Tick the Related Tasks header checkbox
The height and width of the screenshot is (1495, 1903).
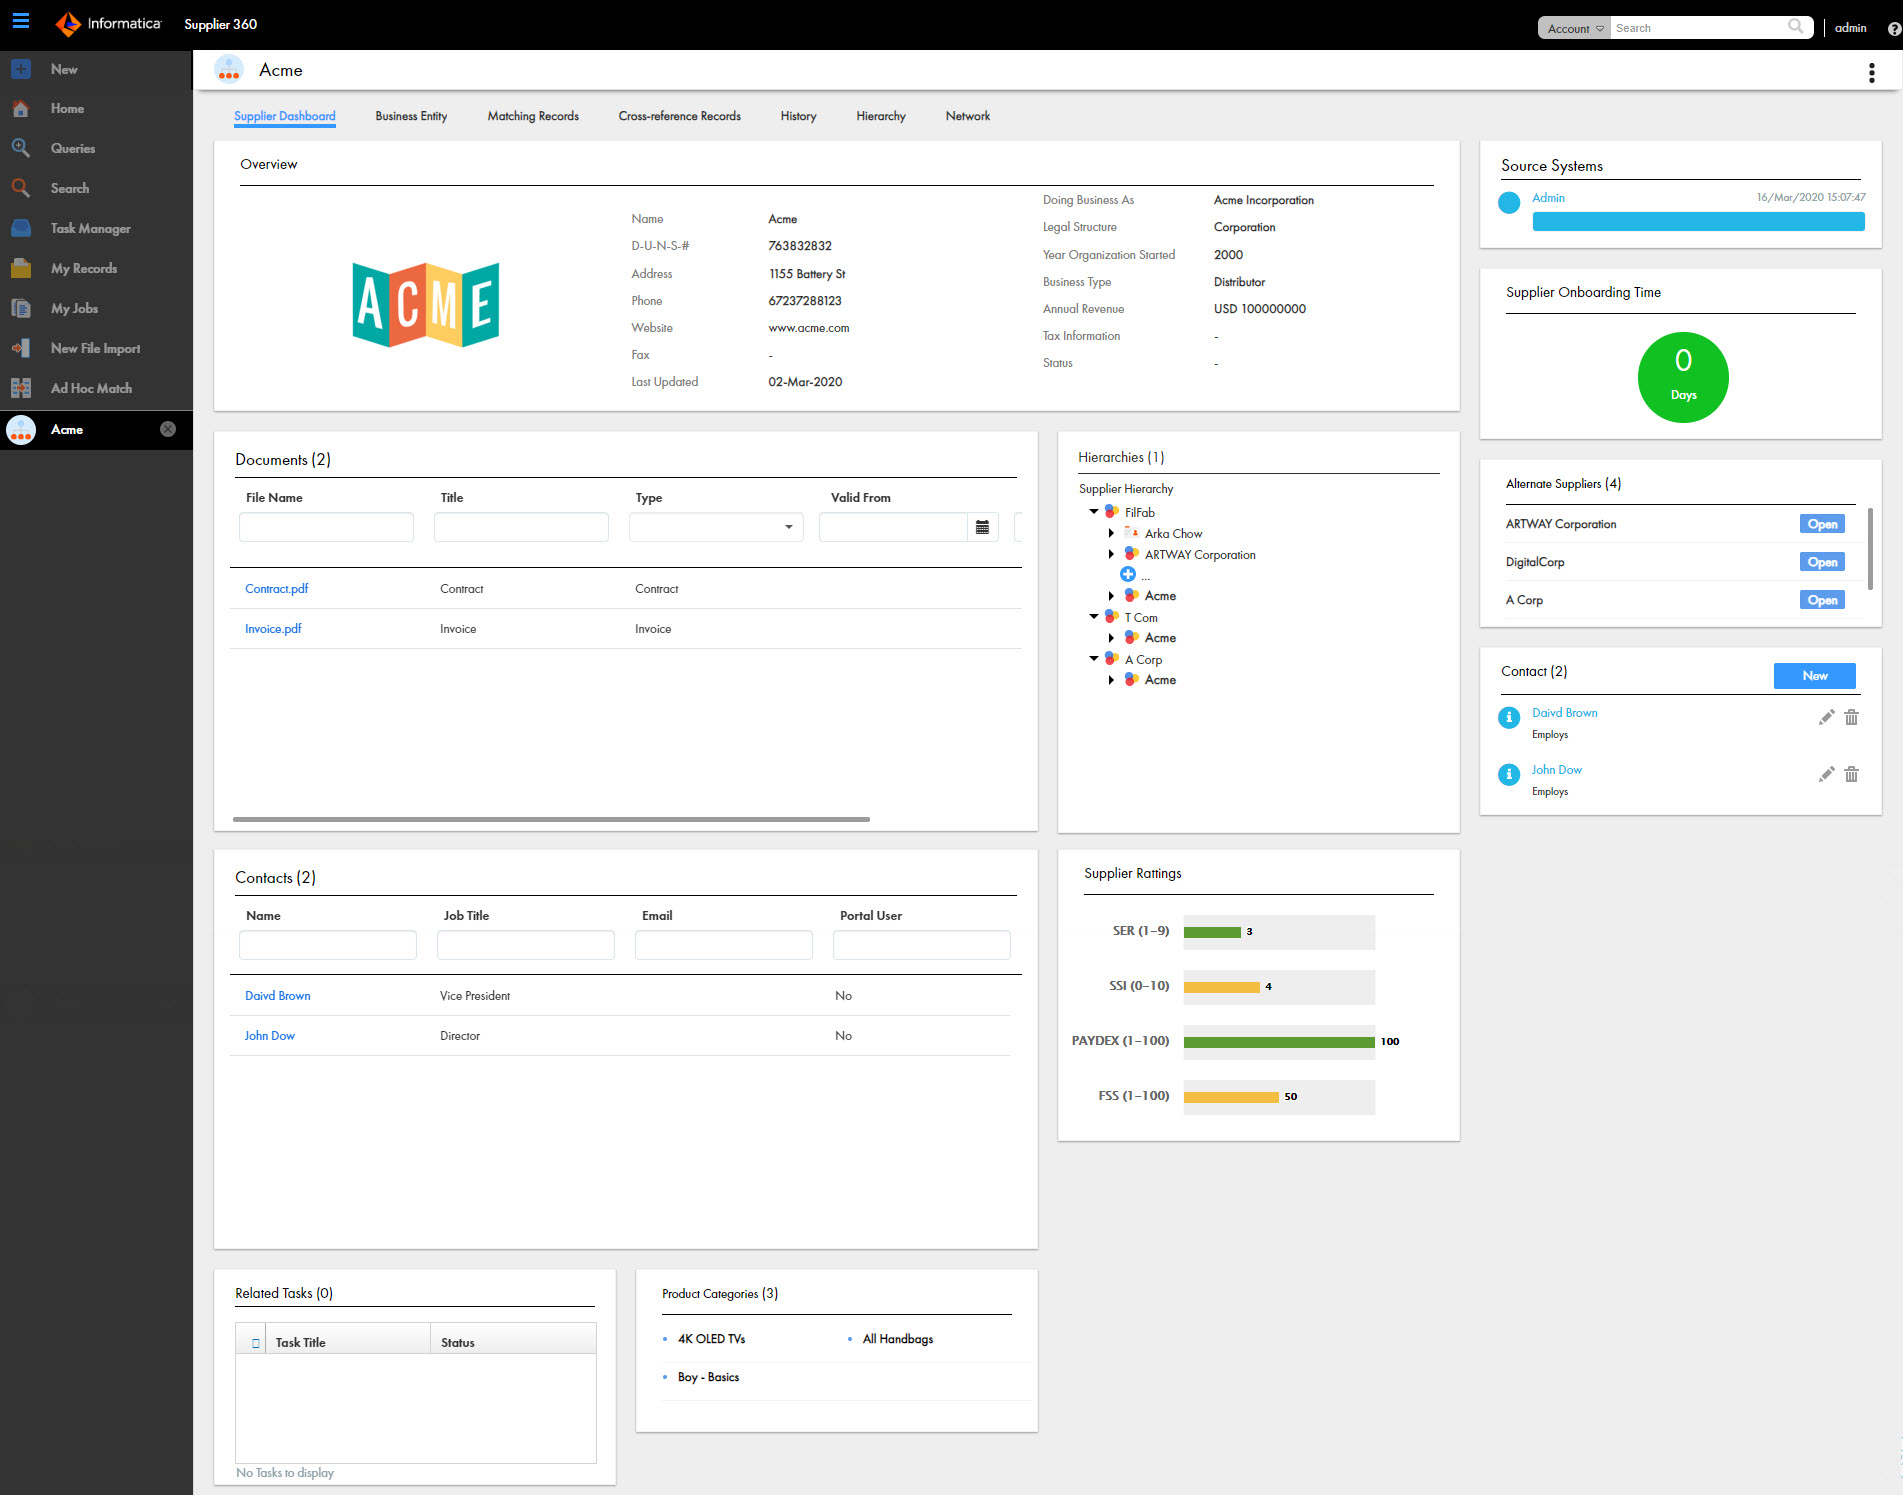(256, 1343)
